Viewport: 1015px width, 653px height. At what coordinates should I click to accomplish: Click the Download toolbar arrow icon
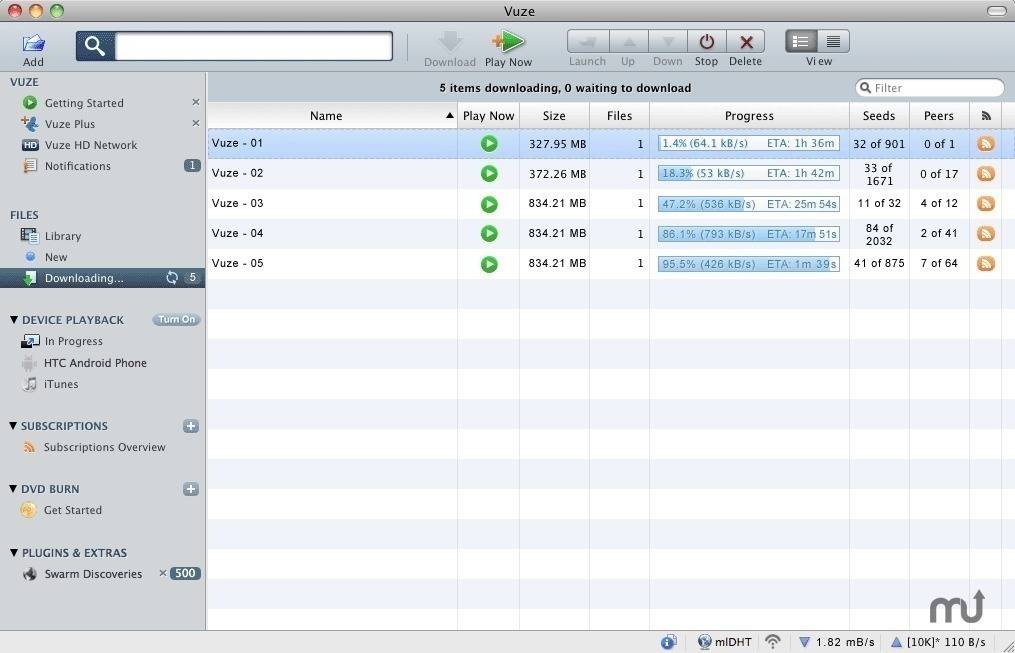tap(450, 41)
